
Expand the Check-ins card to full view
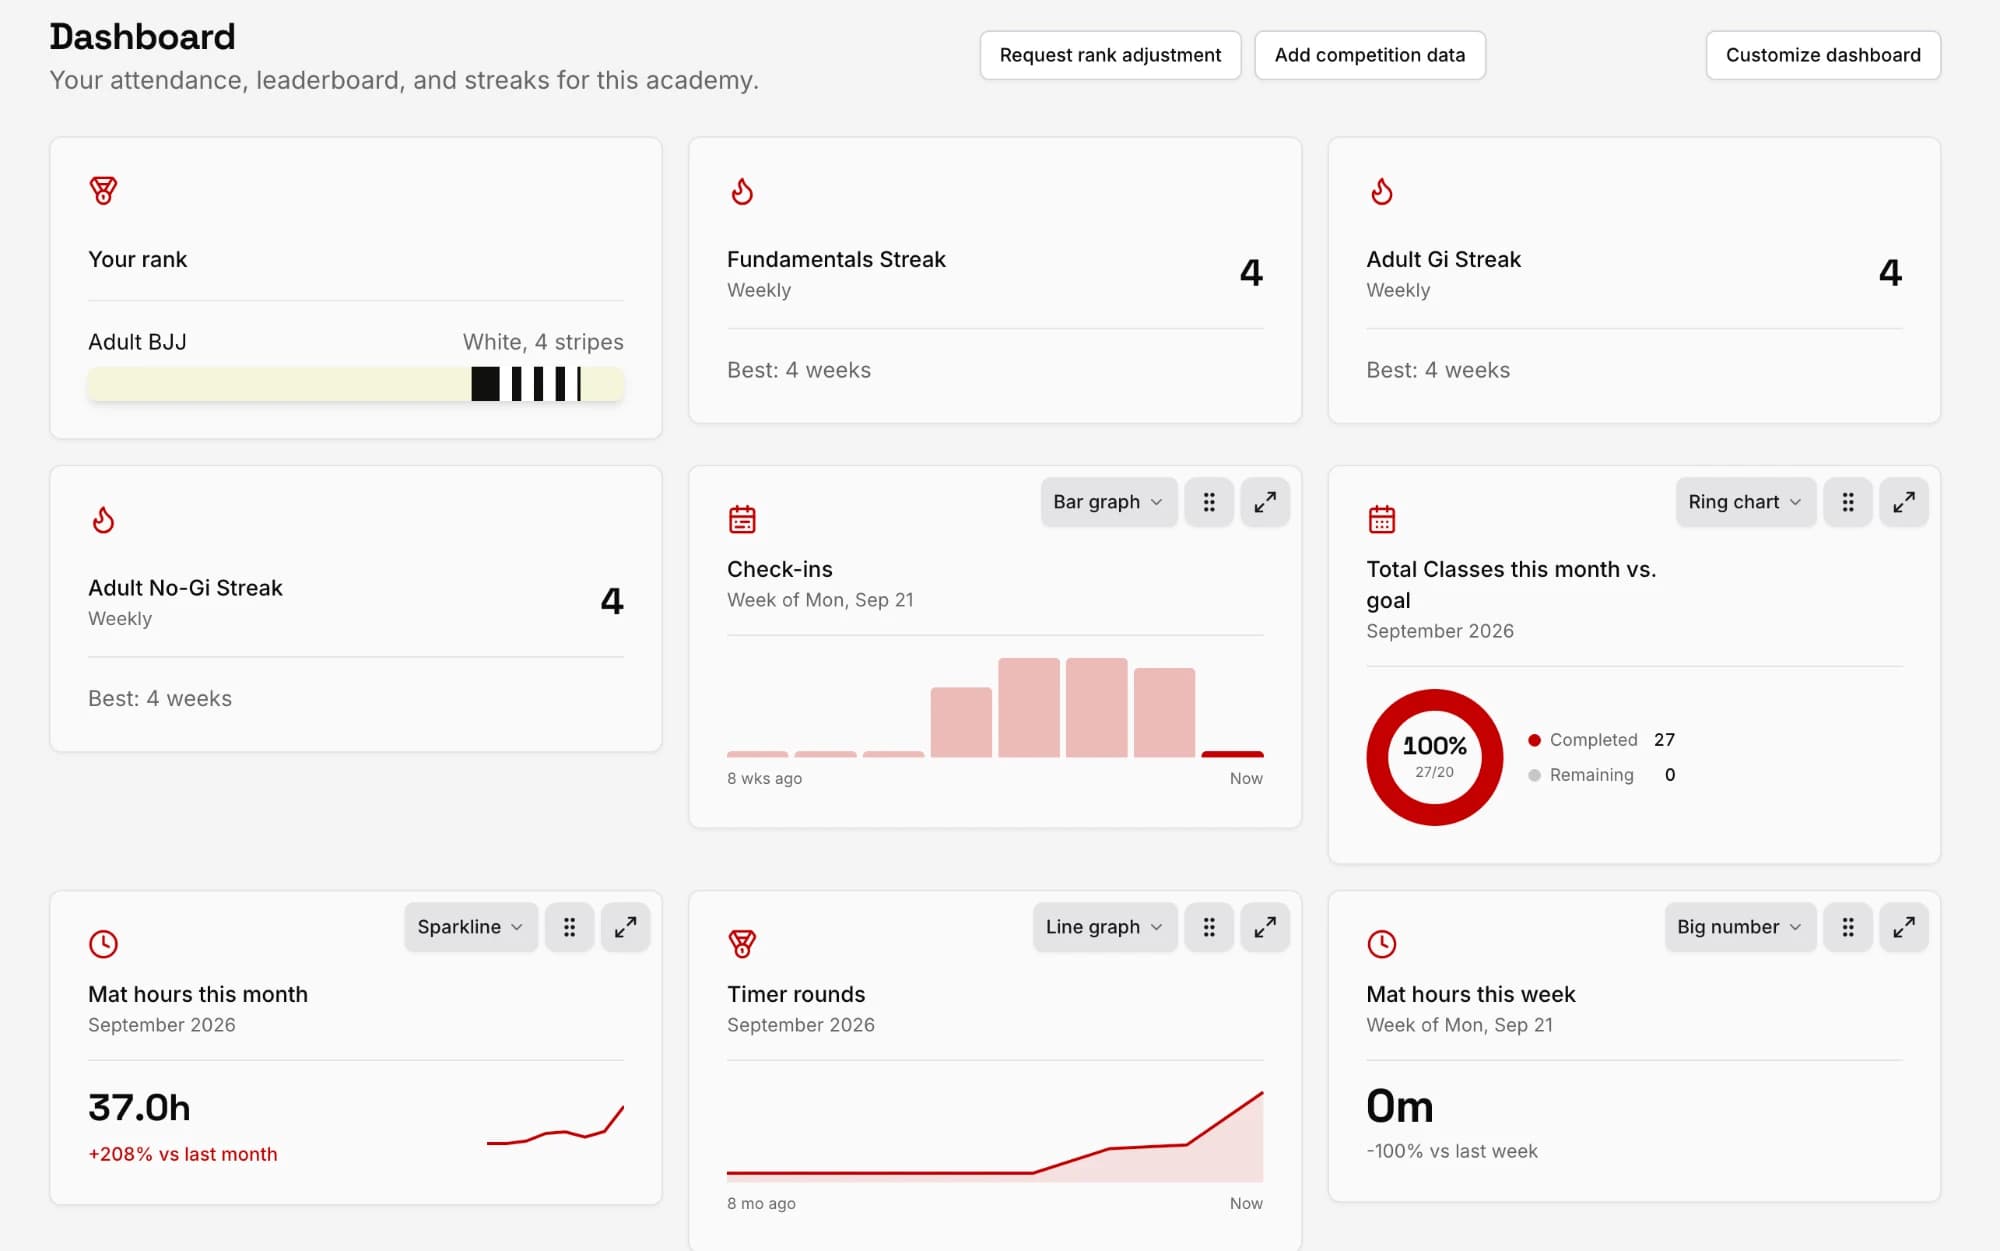pos(1265,502)
